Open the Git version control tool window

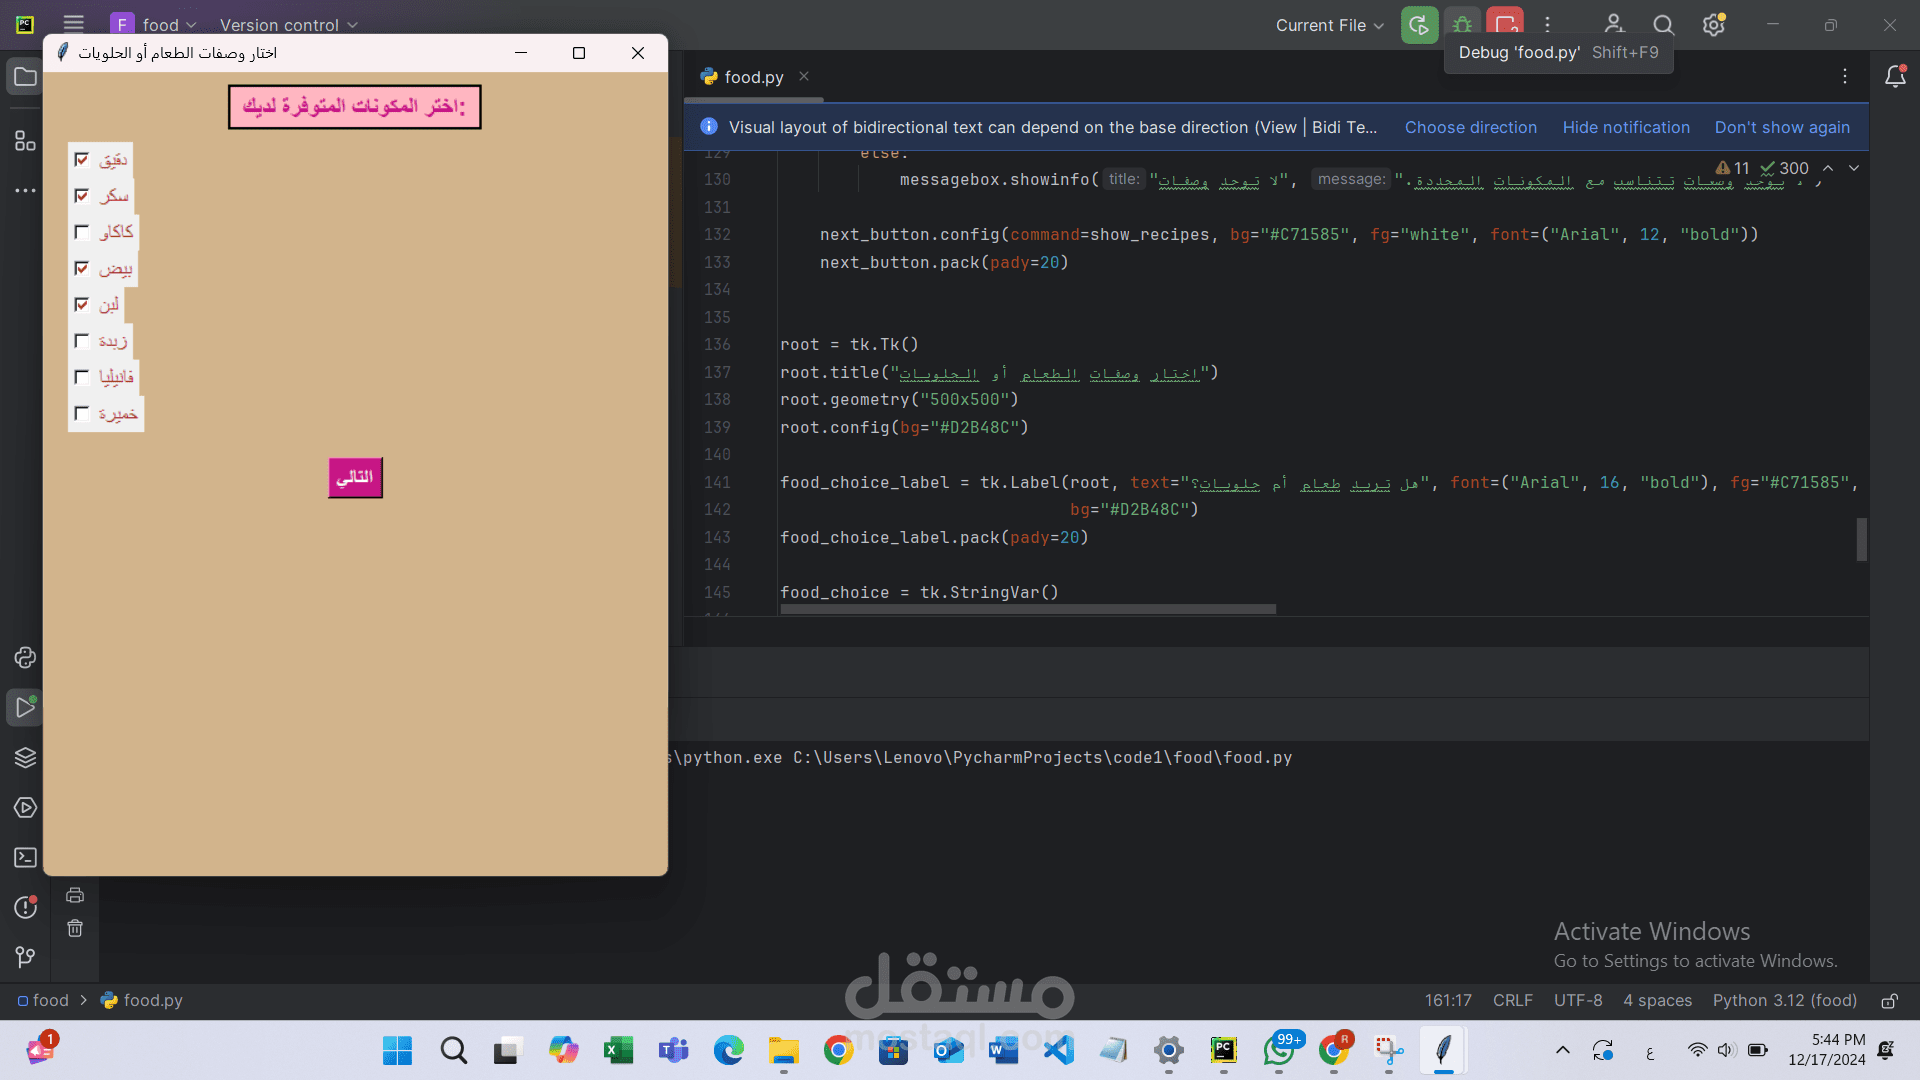(x=25, y=957)
